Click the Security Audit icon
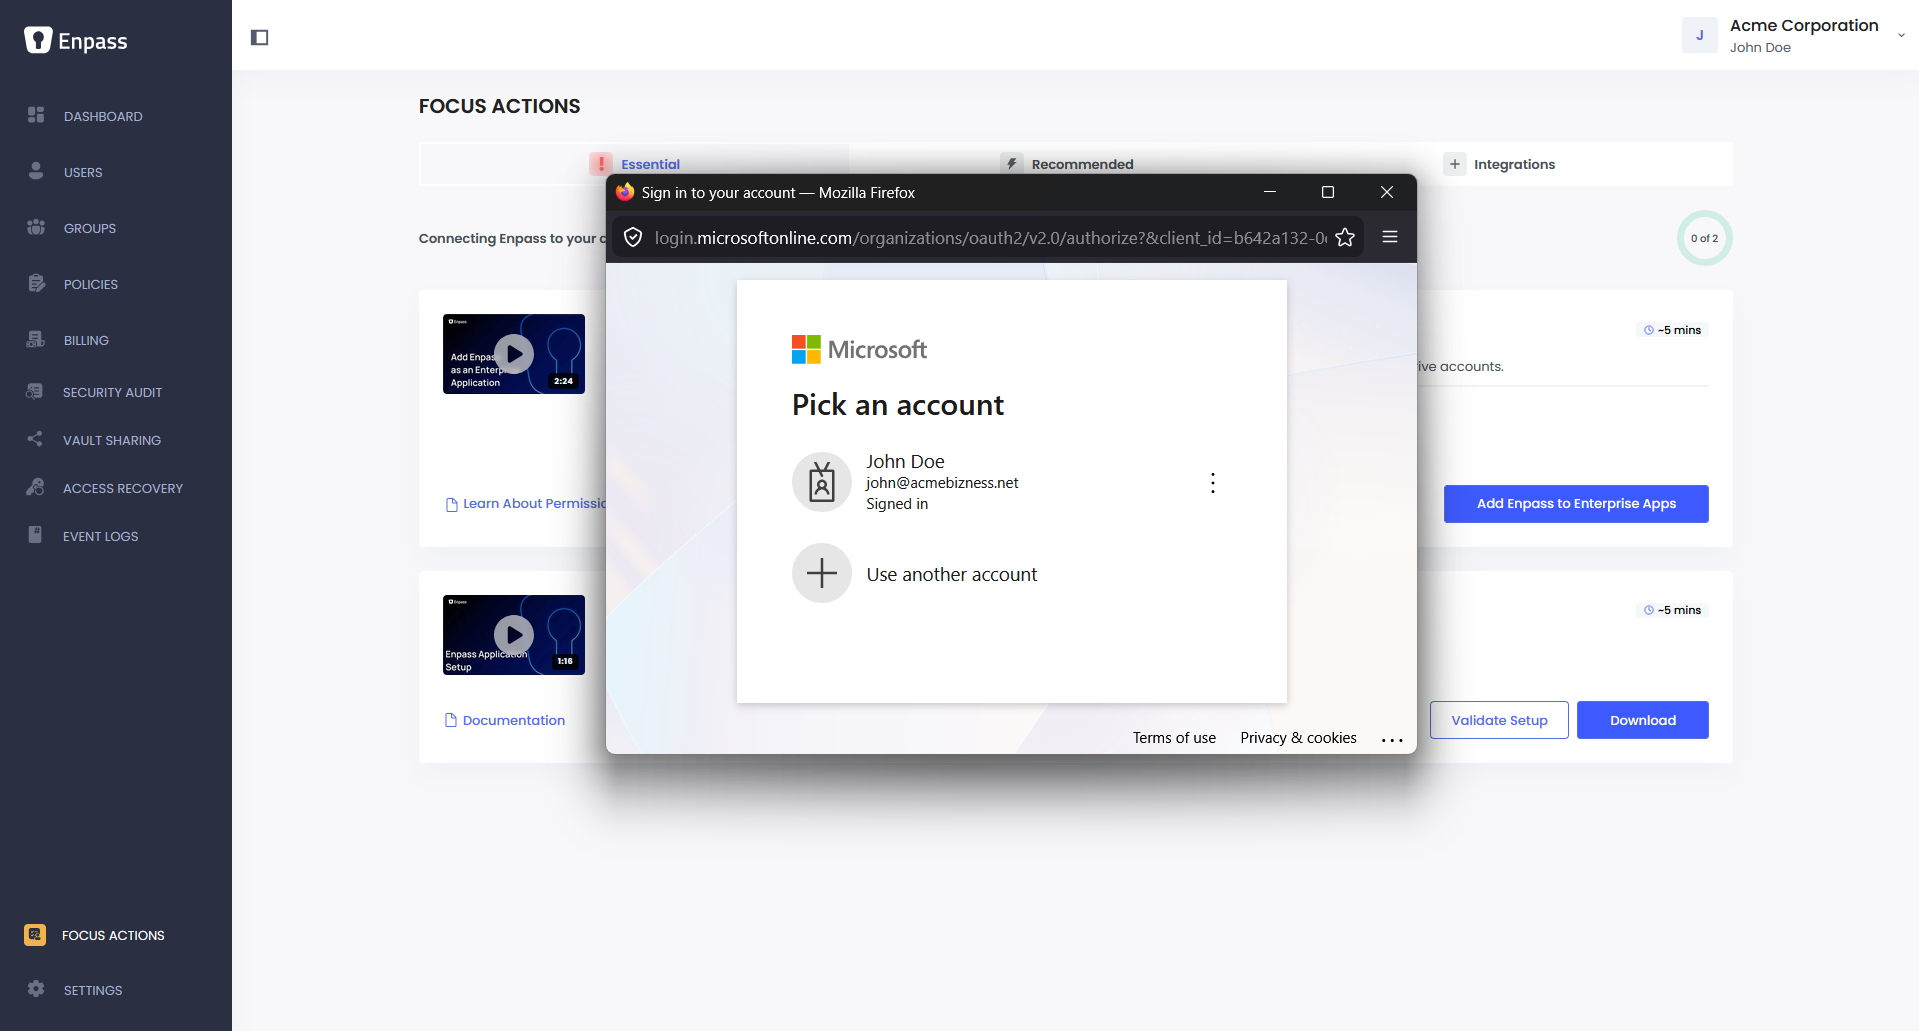Viewport: 1919px width, 1031px height. [x=35, y=391]
